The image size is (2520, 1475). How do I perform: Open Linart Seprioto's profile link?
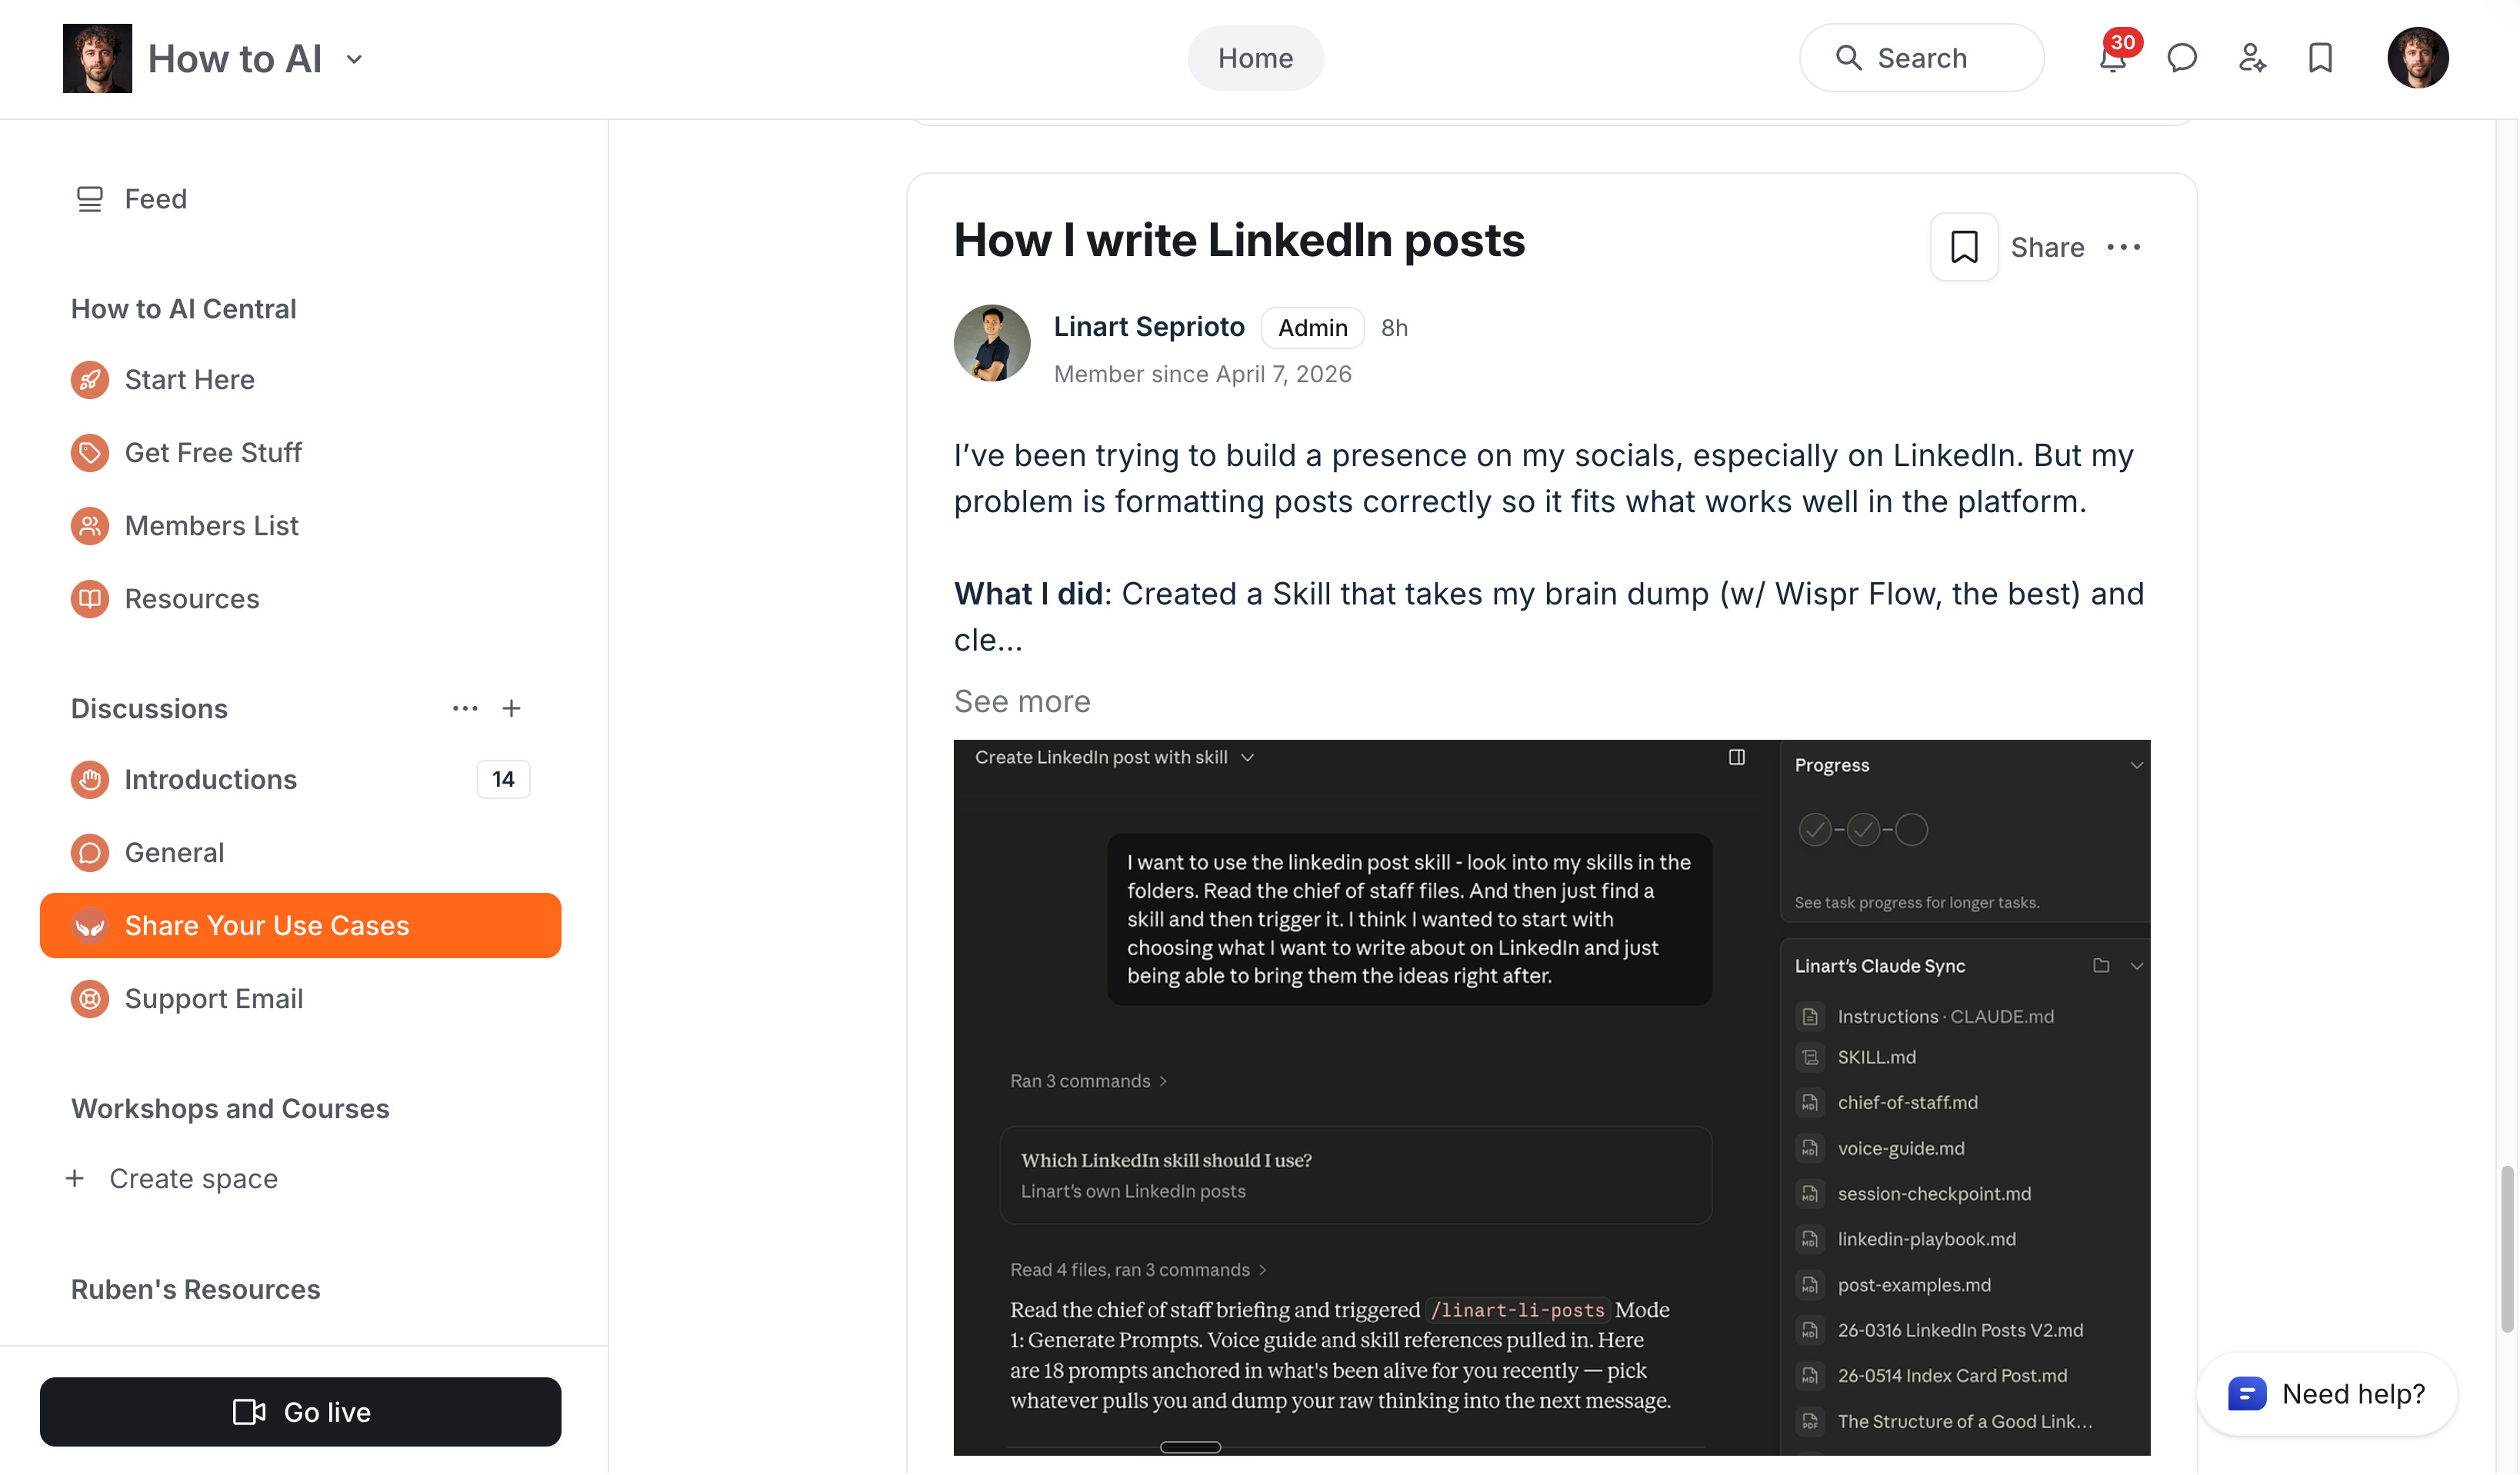point(1149,327)
